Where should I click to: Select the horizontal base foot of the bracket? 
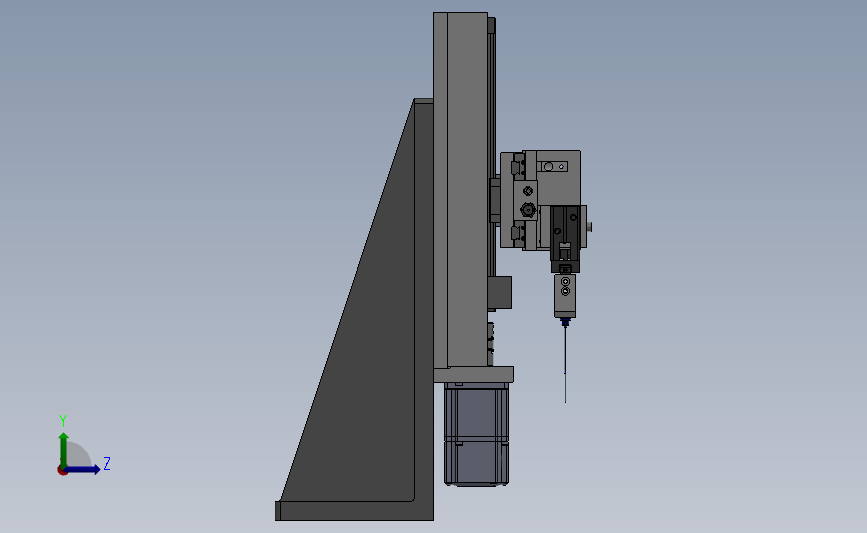point(354,511)
